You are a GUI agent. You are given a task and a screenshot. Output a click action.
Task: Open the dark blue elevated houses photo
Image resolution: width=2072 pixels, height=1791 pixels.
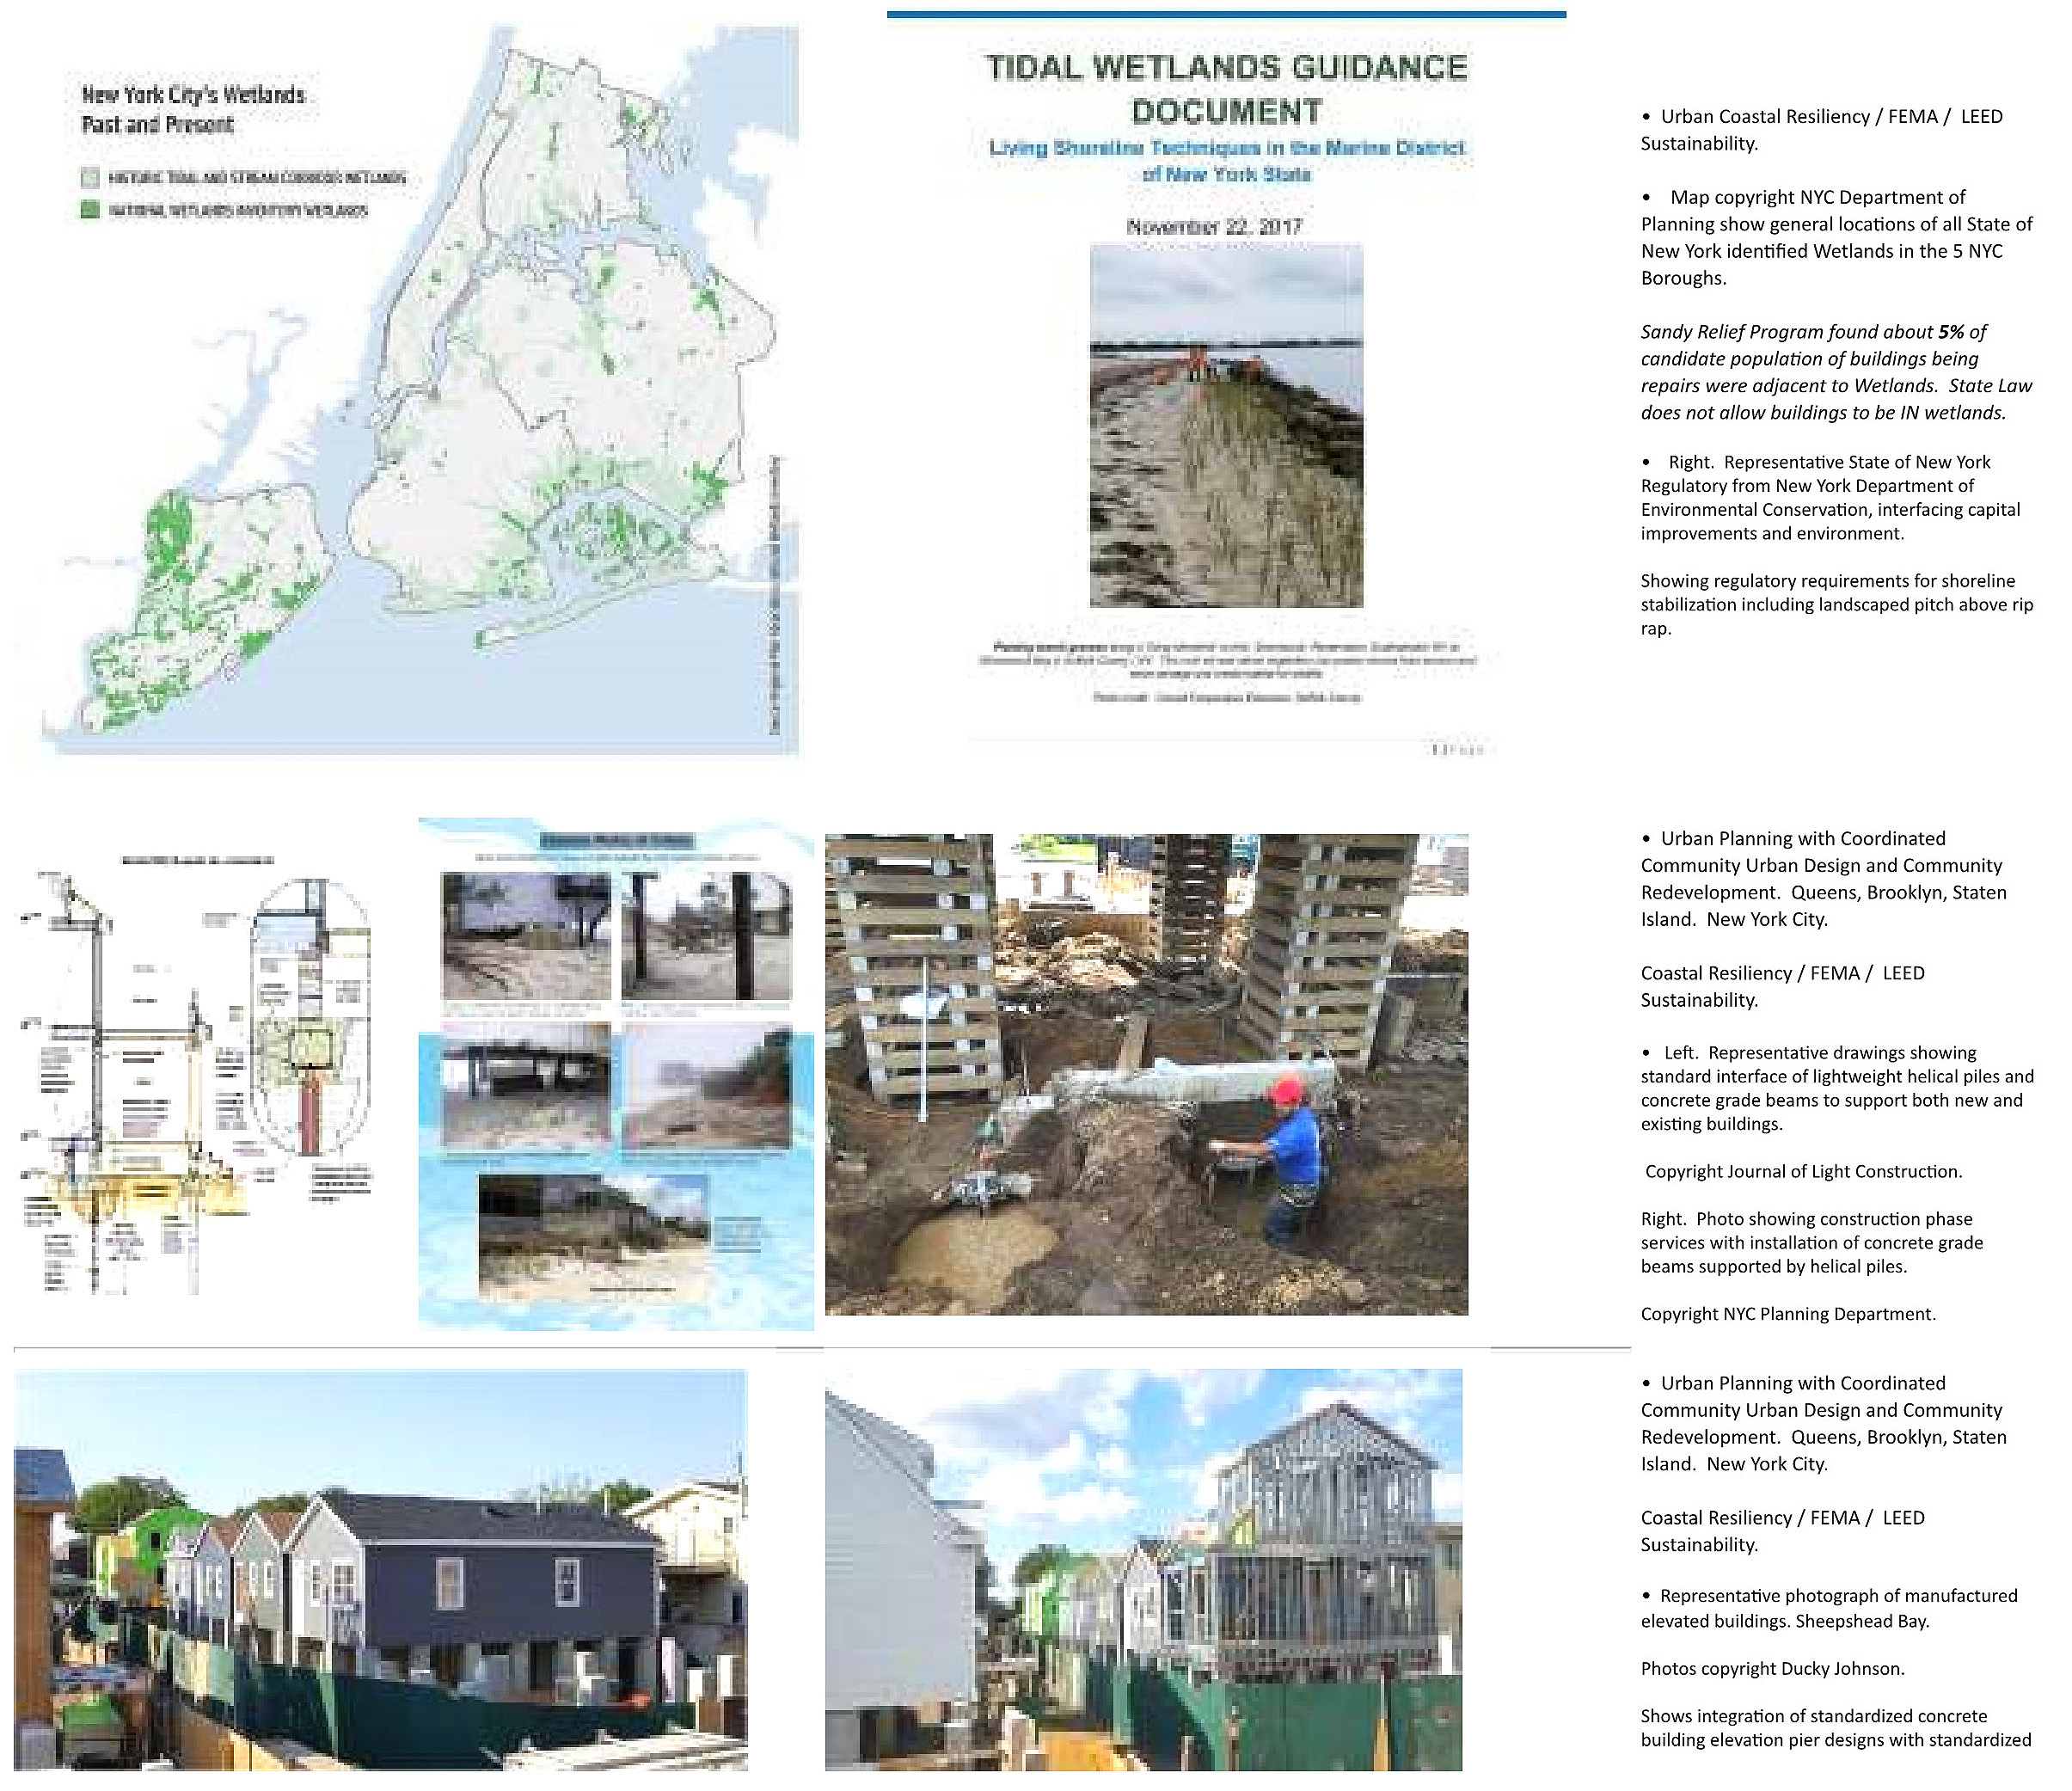[380, 1570]
